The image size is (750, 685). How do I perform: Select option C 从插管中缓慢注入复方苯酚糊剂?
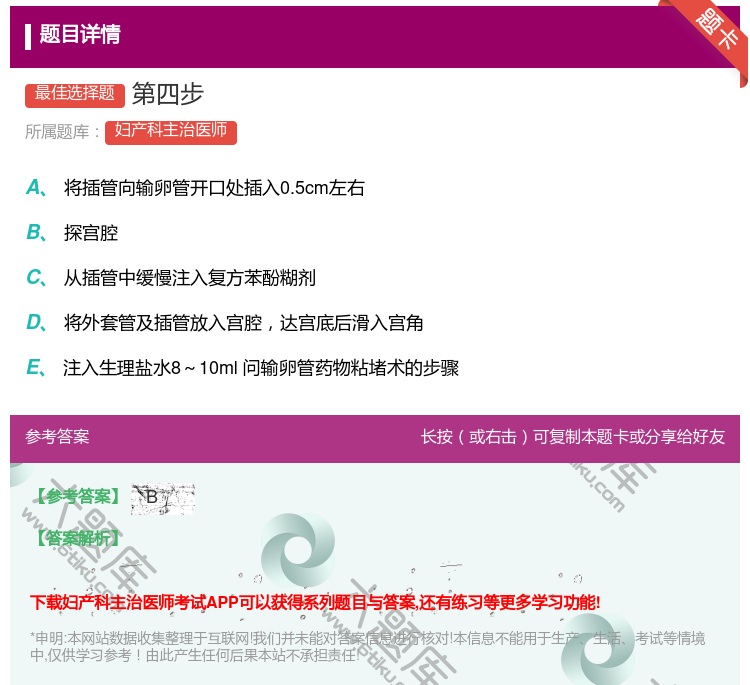tap(189, 278)
